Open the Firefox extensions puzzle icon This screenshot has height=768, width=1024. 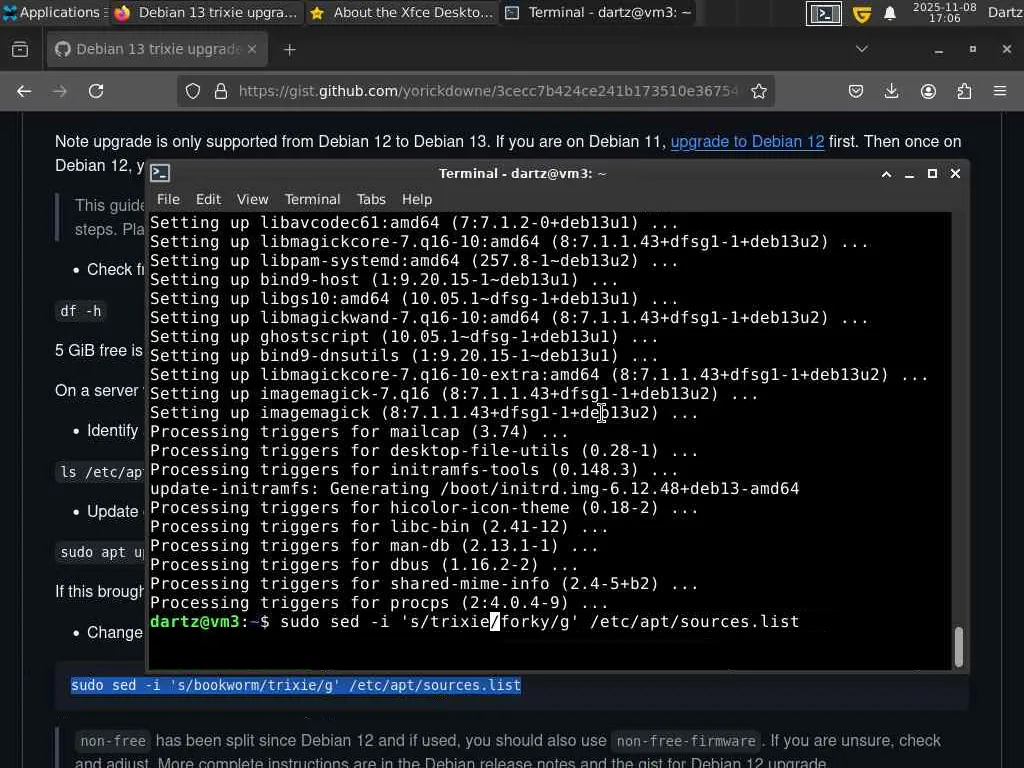click(964, 91)
